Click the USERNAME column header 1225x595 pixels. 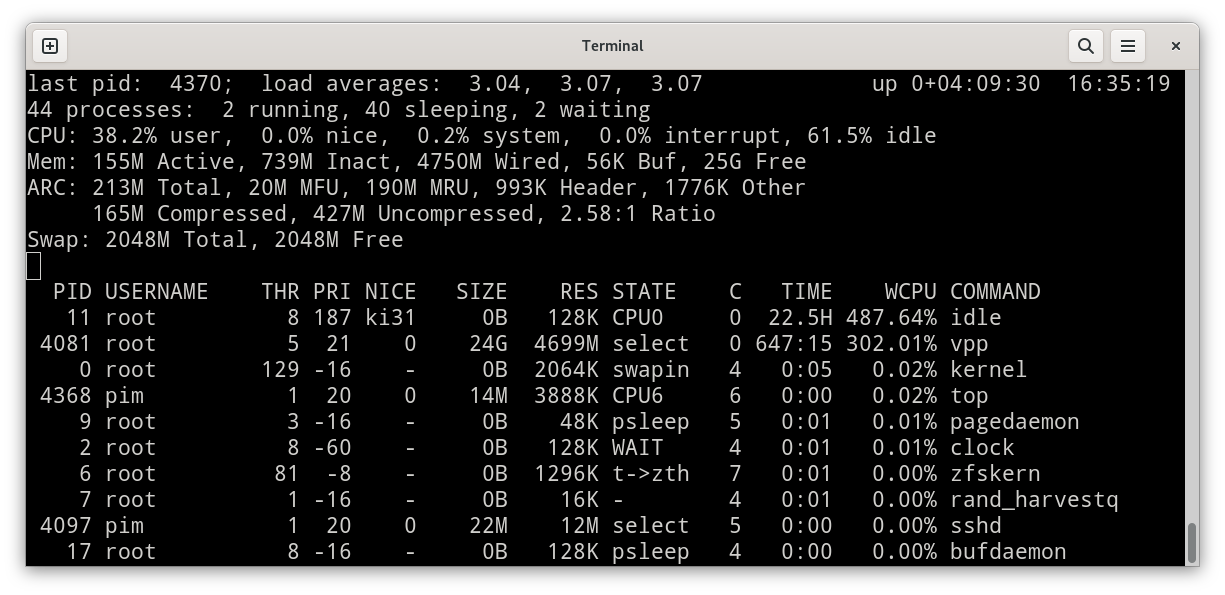click(x=157, y=292)
